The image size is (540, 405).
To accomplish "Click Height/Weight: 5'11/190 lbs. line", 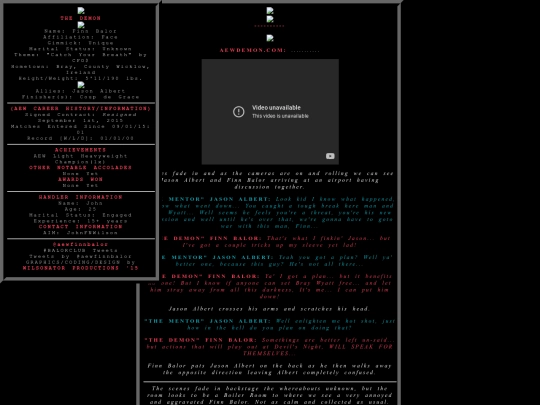I will pyautogui.click(x=81, y=78).
